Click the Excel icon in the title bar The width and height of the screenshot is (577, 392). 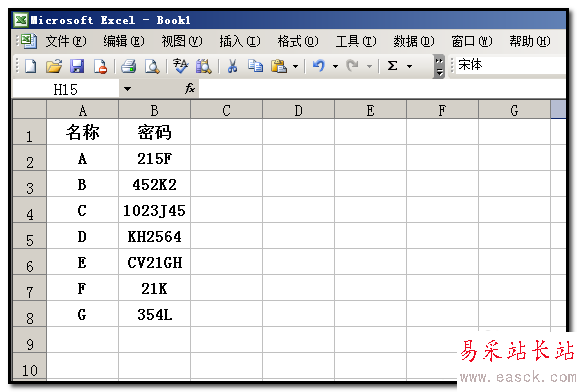point(21,20)
